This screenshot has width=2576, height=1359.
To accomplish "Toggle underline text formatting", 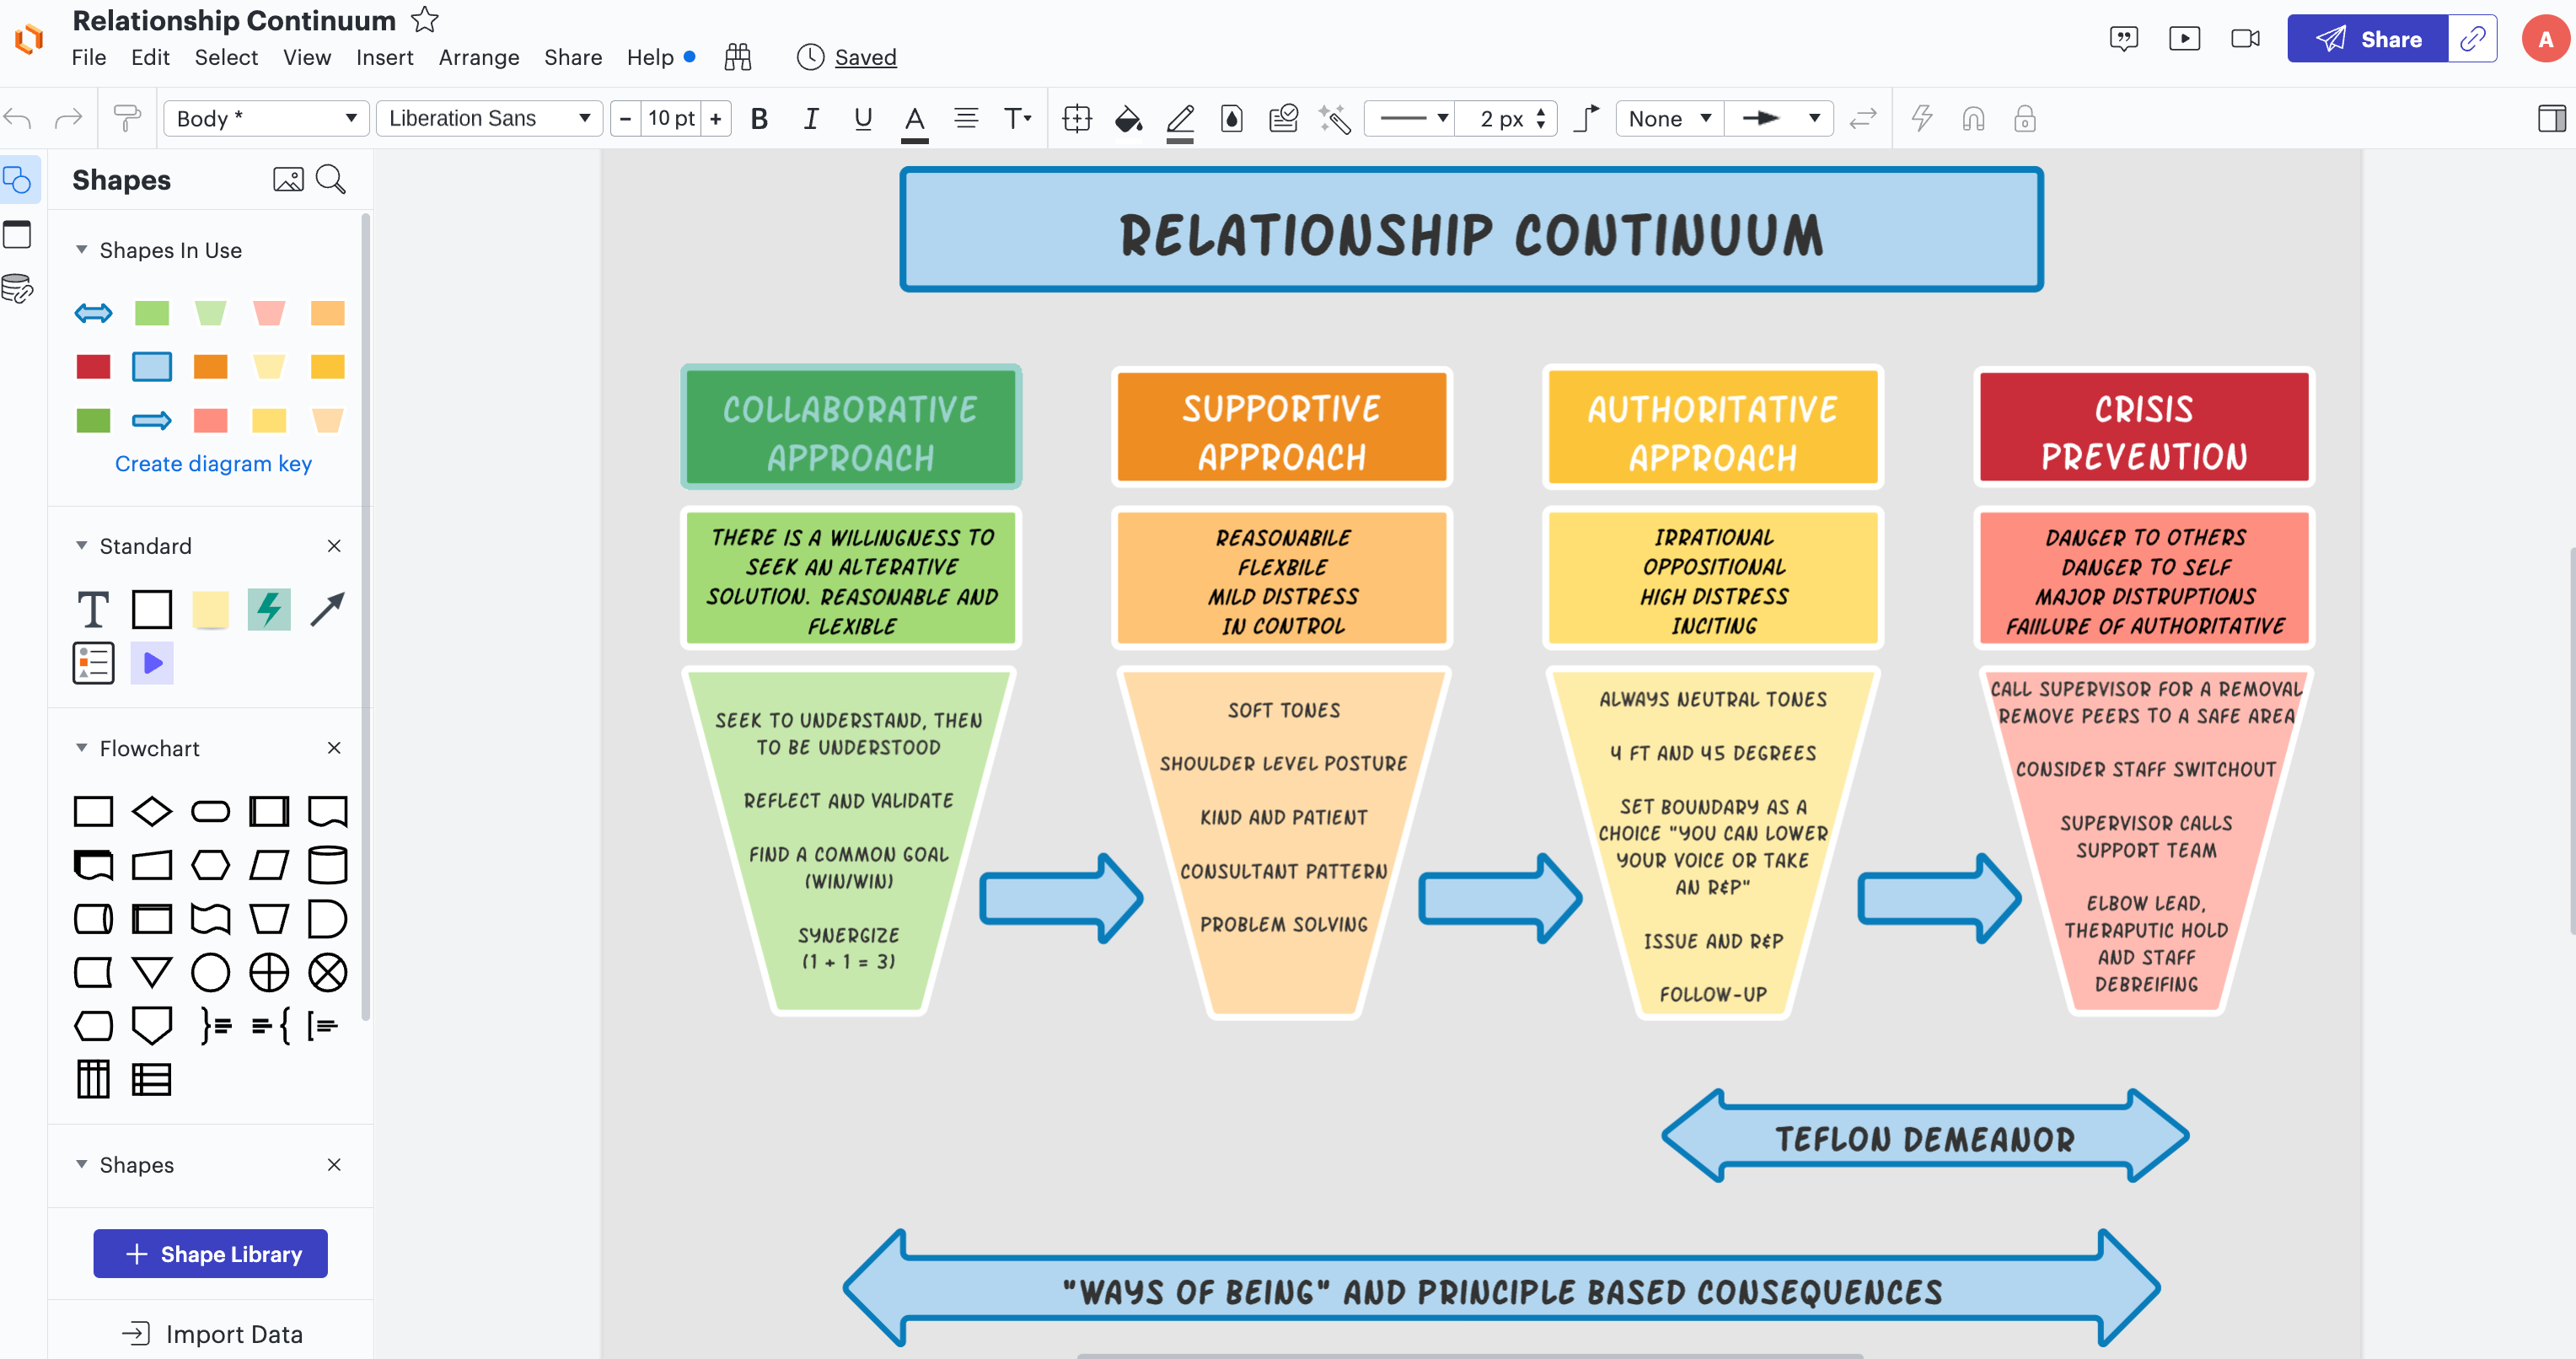I will [x=863, y=119].
